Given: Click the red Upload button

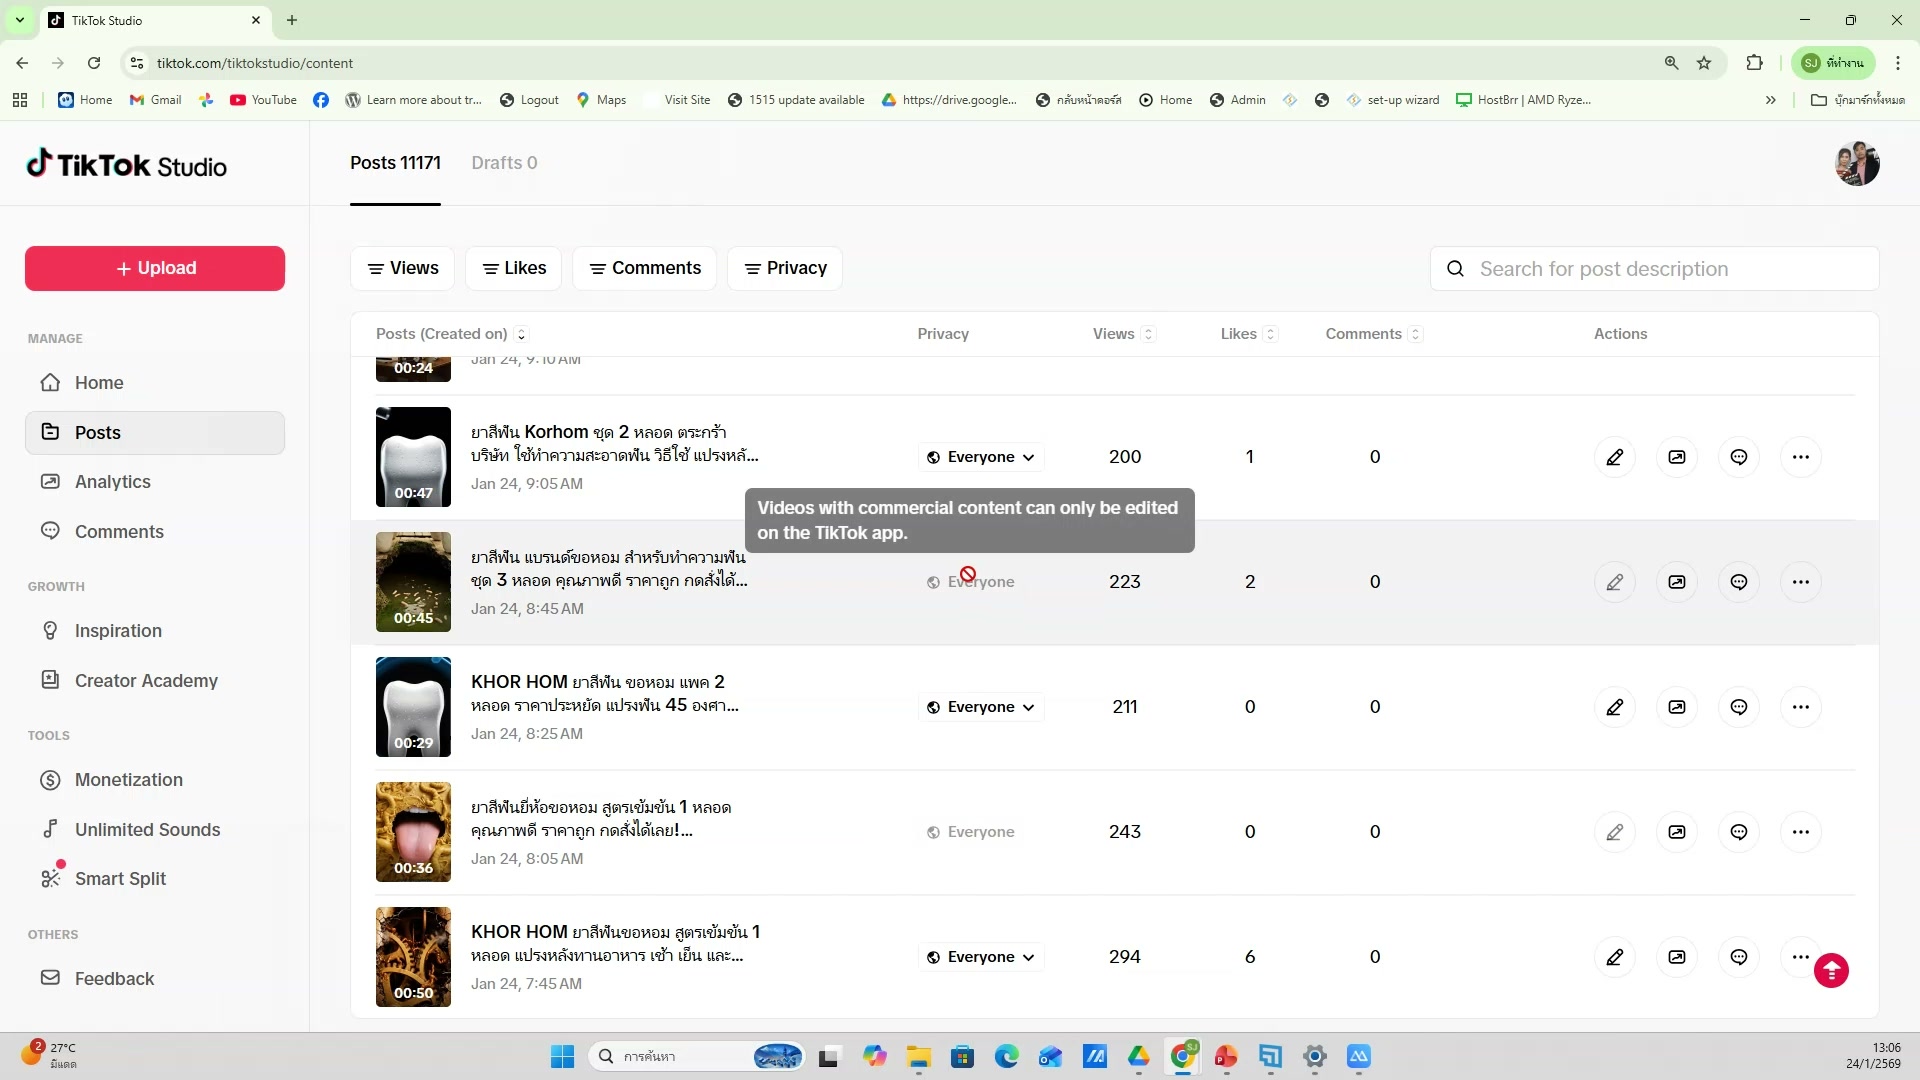Looking at the screenshot, I should 155,268.
